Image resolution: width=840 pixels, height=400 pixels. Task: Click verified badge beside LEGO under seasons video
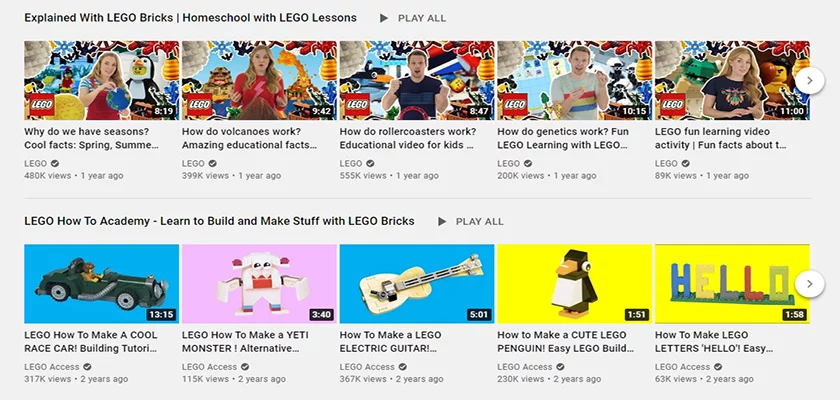click(55, 164)
